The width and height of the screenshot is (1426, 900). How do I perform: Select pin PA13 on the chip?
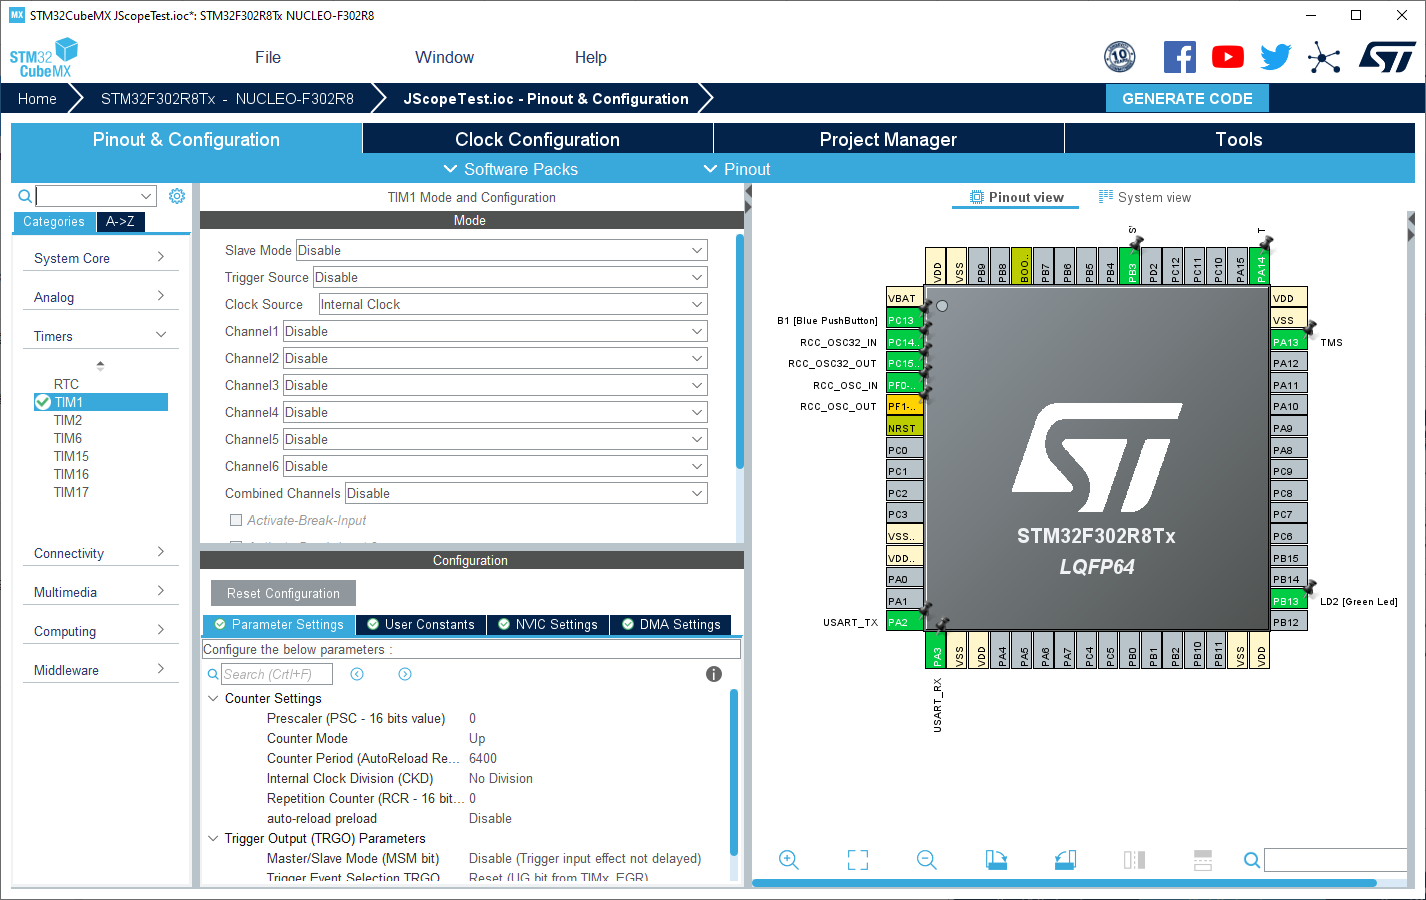coord(1289,342)
